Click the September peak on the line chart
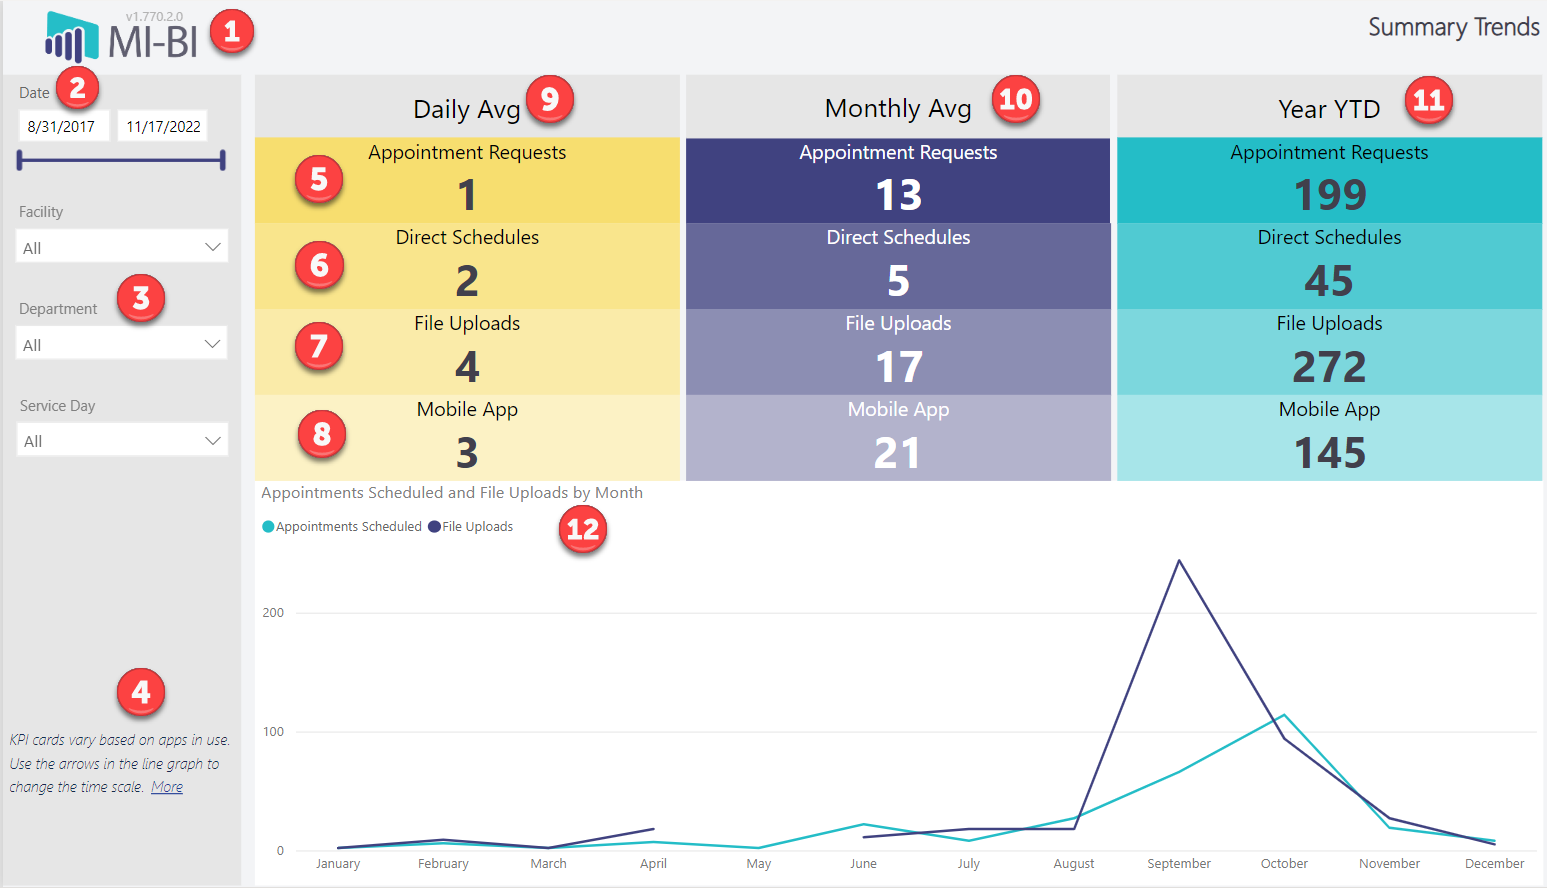The image size is (1547, 888). (x=1179, y=561)
